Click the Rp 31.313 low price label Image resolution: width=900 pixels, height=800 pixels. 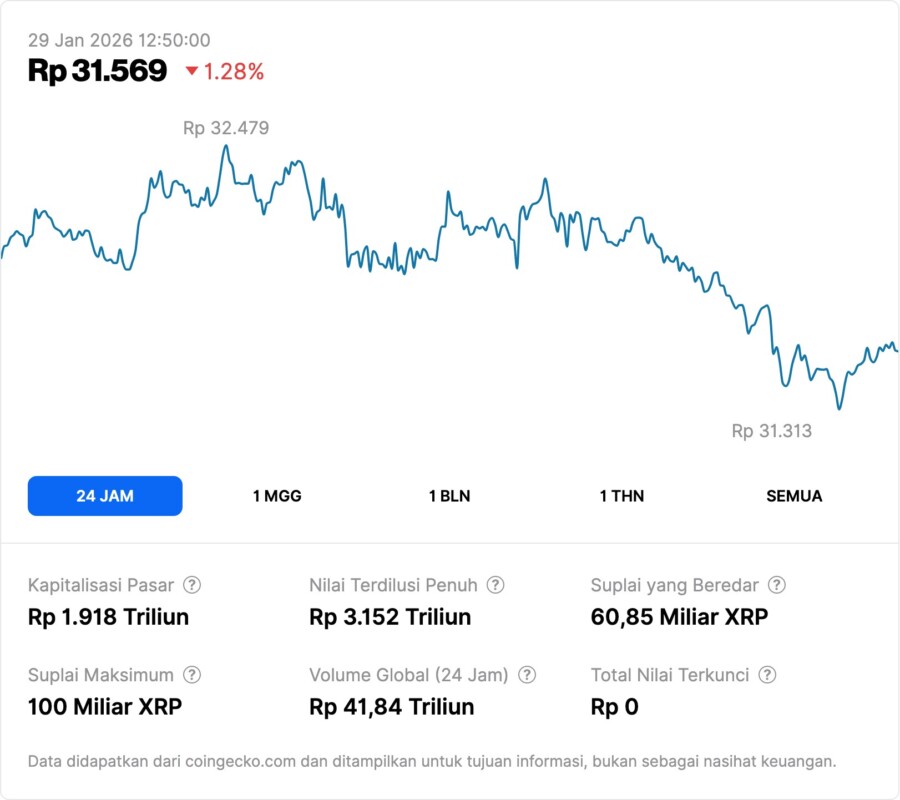coord(771,432)
